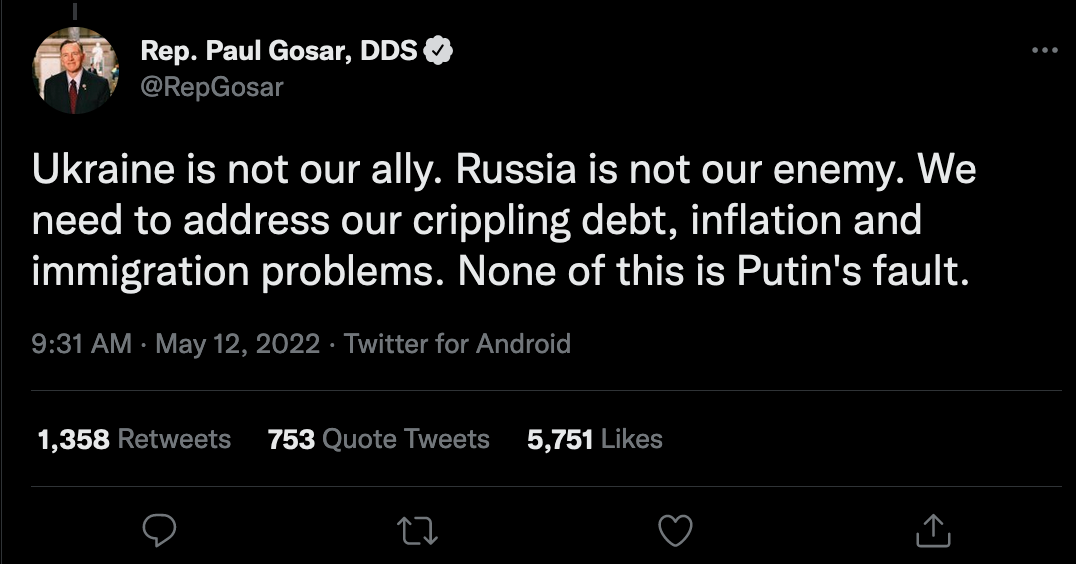The image size is (1076, 564).
Task: Visit the @RepGosar handle link
Action: (212, 87)
